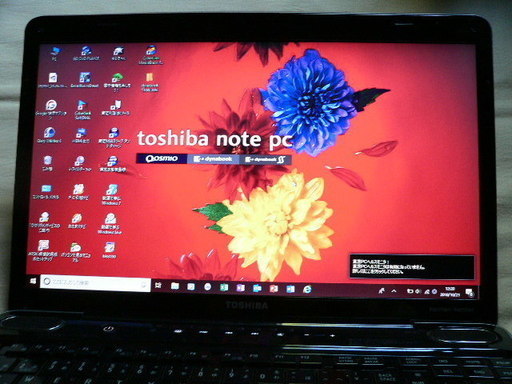This screenshot has width=512, height=384.
Task: Open the Glary Utilities desktop shortcut
Action: tap(49, 135)
